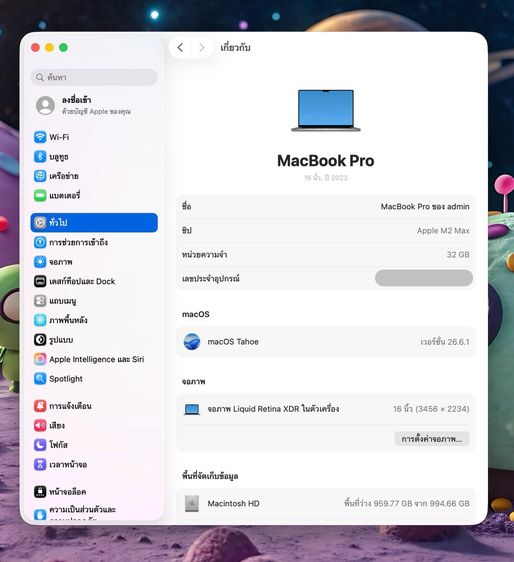The image size is (514, 562).
Task: Click the Liquid Retina XDR display laptop icon
Action: point(192,409)
